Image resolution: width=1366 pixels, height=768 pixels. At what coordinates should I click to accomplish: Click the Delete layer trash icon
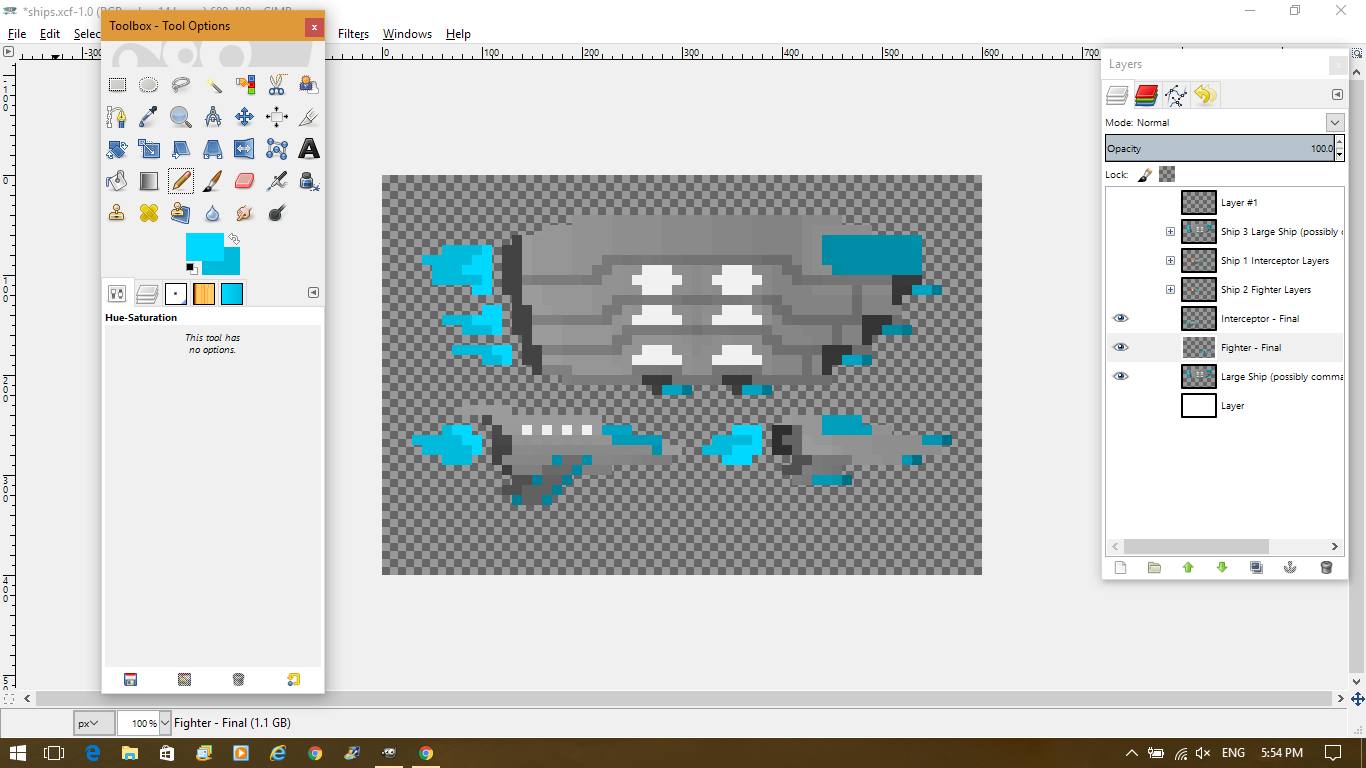[x=1326, y=567]
